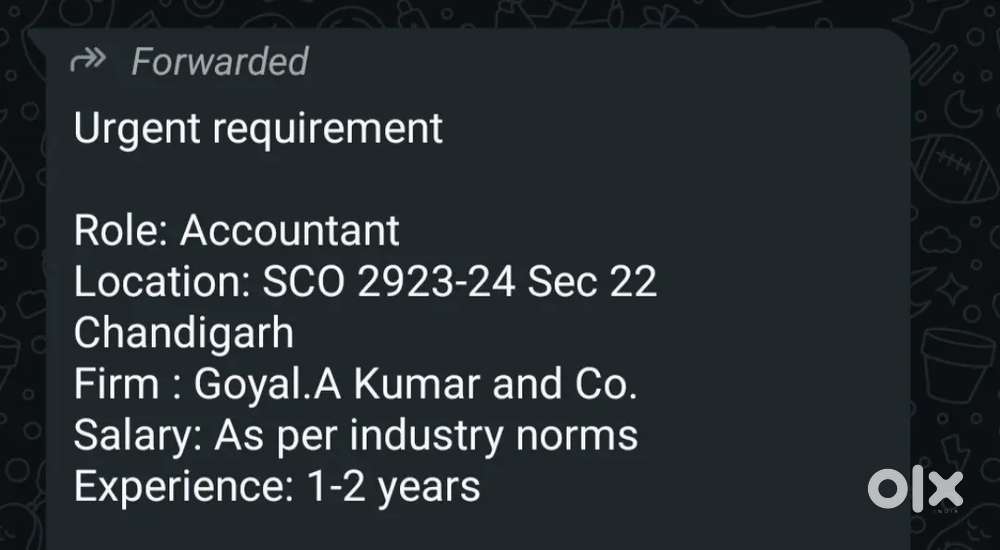Tap the SCO 2923-24 address number

click(x=389, y=283)
